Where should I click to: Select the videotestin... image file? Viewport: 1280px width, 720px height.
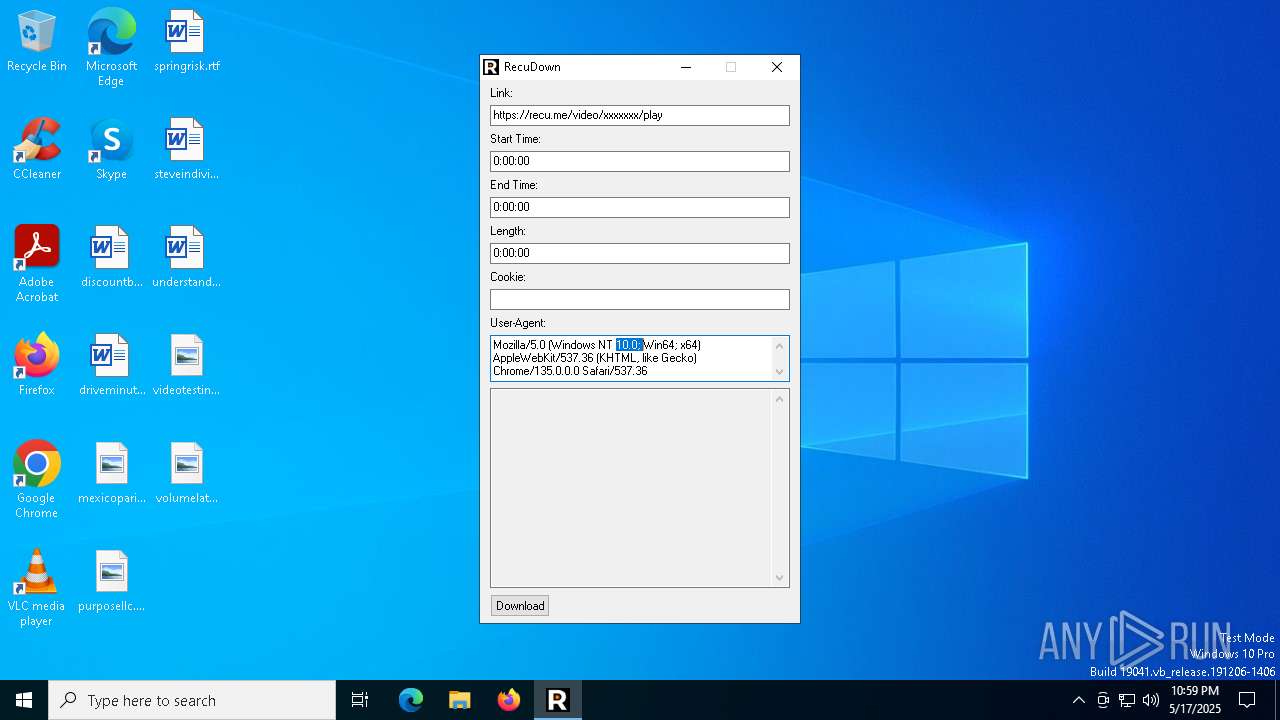[x=186, y=366]
